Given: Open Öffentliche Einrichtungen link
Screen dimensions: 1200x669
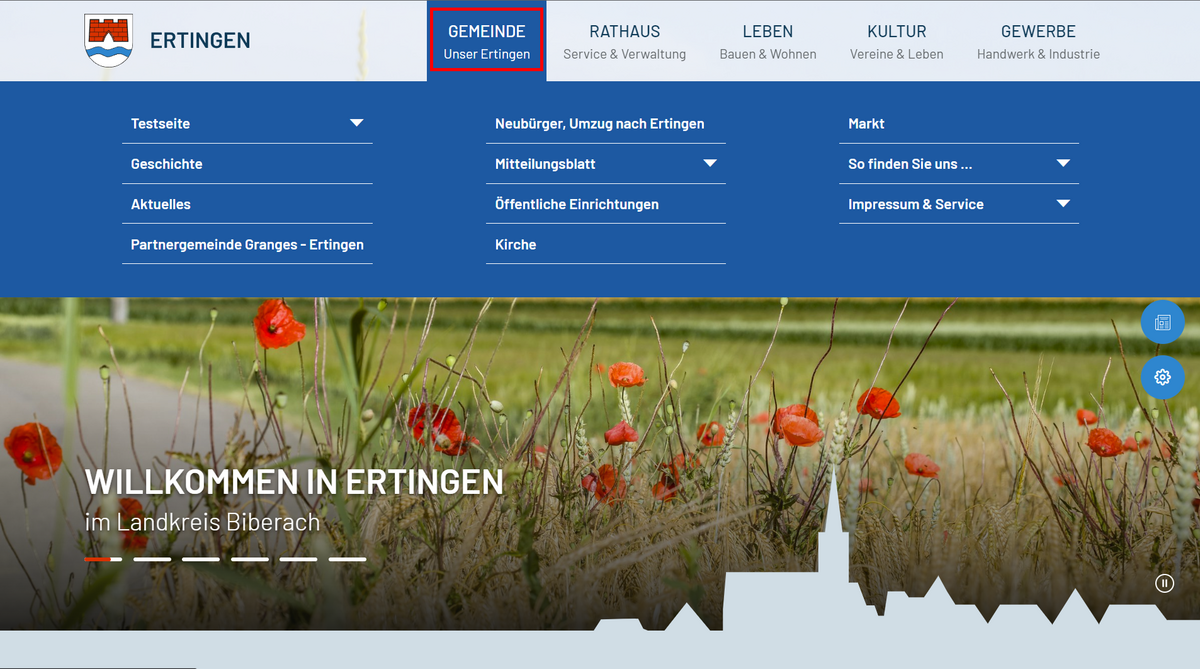Looking at the screenshot, I should coord(577,204).
